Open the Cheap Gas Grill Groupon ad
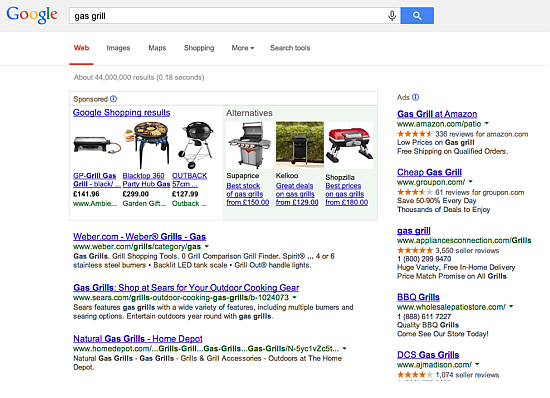The image size is (550, 398). pos(429,172)
